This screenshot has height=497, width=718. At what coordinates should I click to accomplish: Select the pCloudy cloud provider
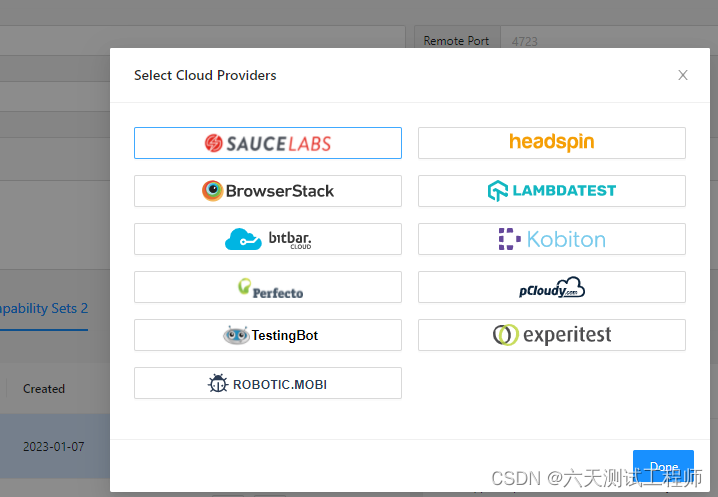pos(552,287)
